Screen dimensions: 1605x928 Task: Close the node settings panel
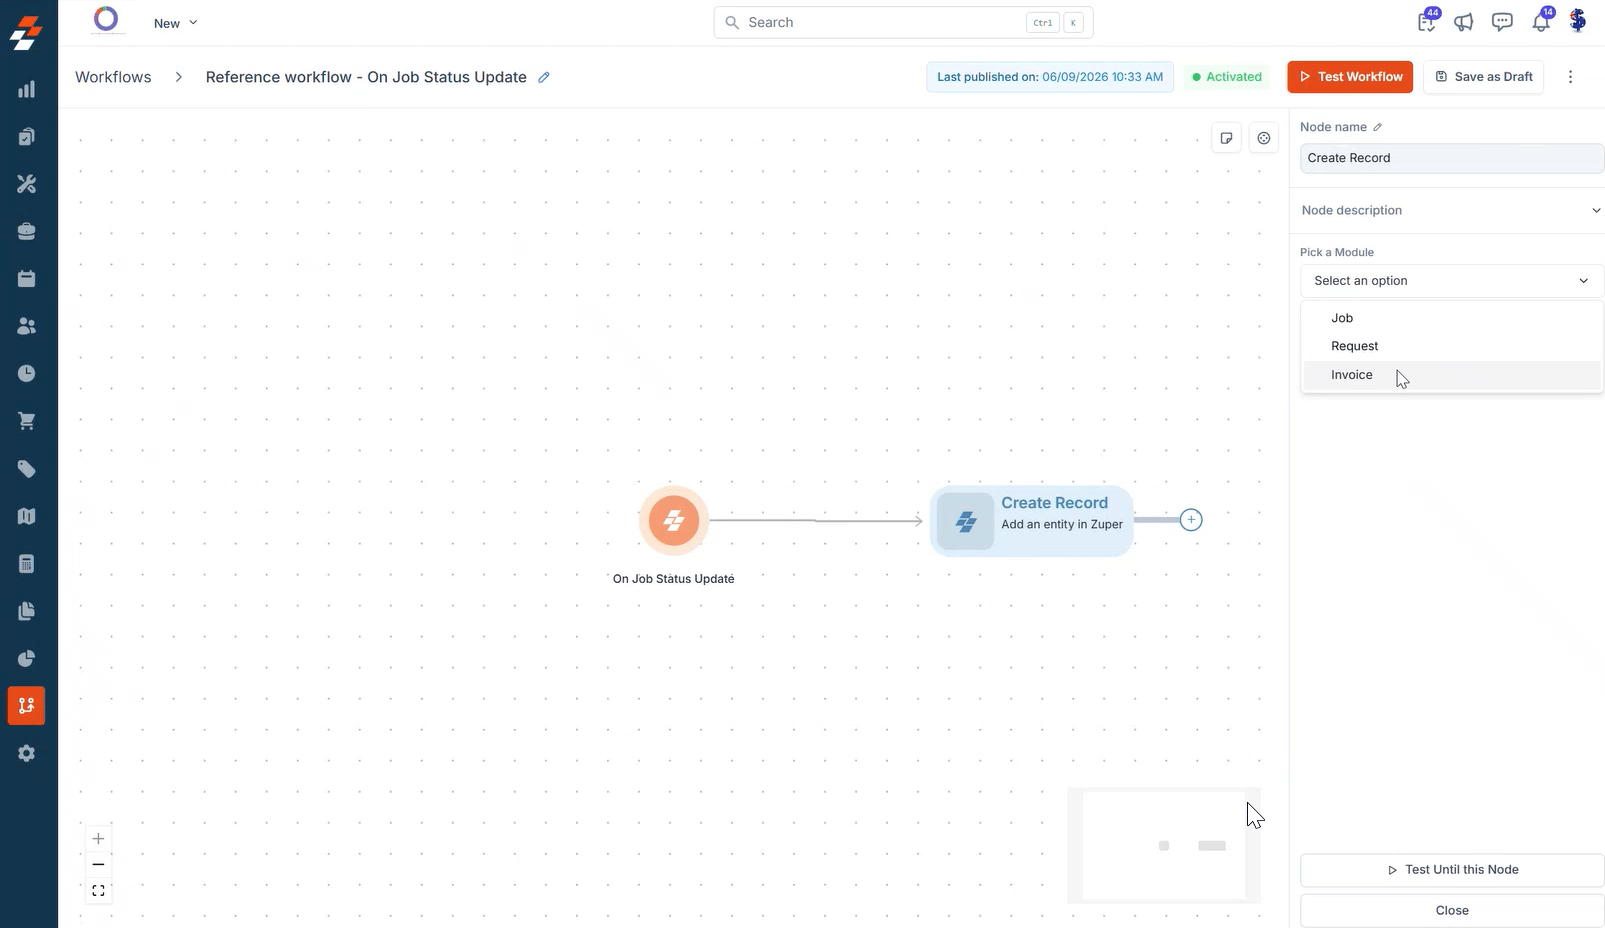pyautogui.click(x=1452, y=911)
